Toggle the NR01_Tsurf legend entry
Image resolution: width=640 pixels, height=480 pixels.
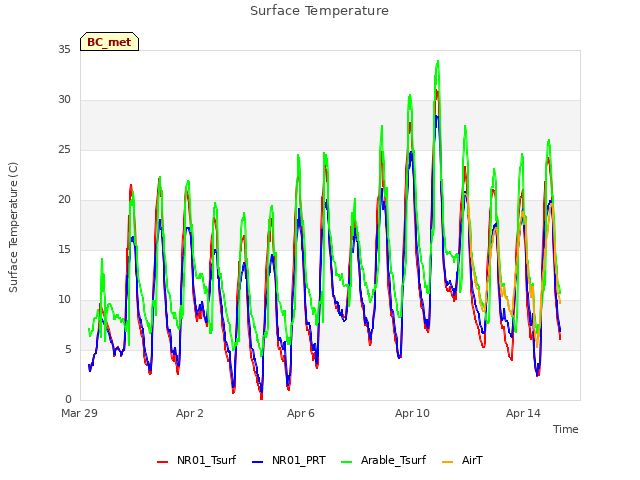pyautogui.click(x=196, y=460)
